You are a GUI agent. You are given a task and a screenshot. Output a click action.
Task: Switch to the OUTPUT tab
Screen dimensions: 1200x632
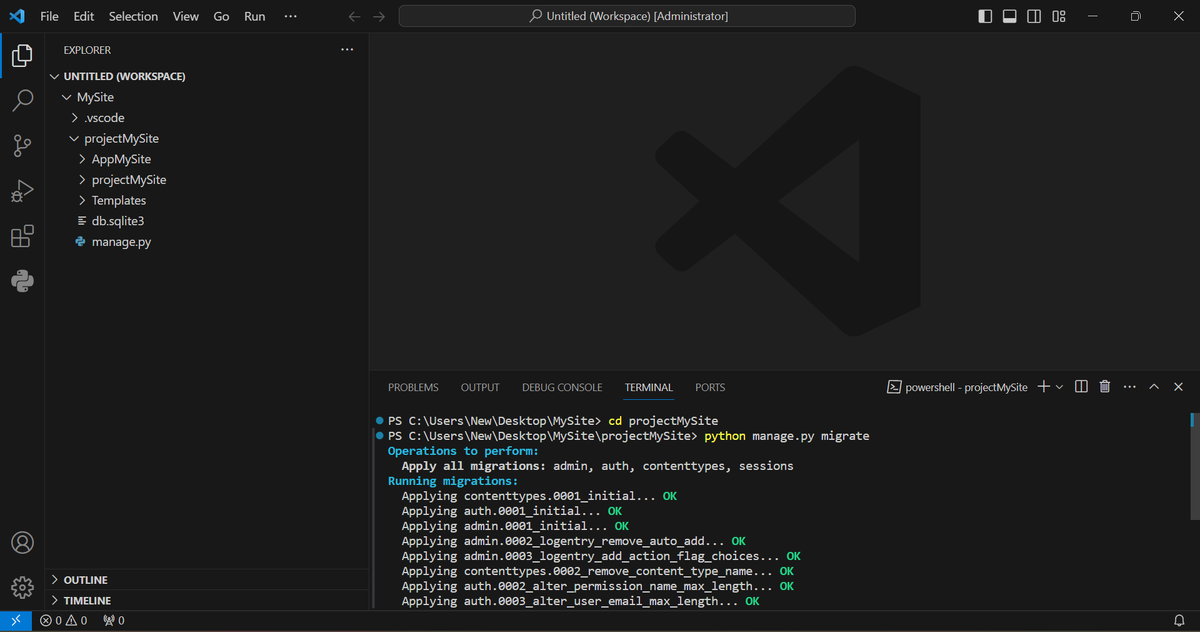480,387
